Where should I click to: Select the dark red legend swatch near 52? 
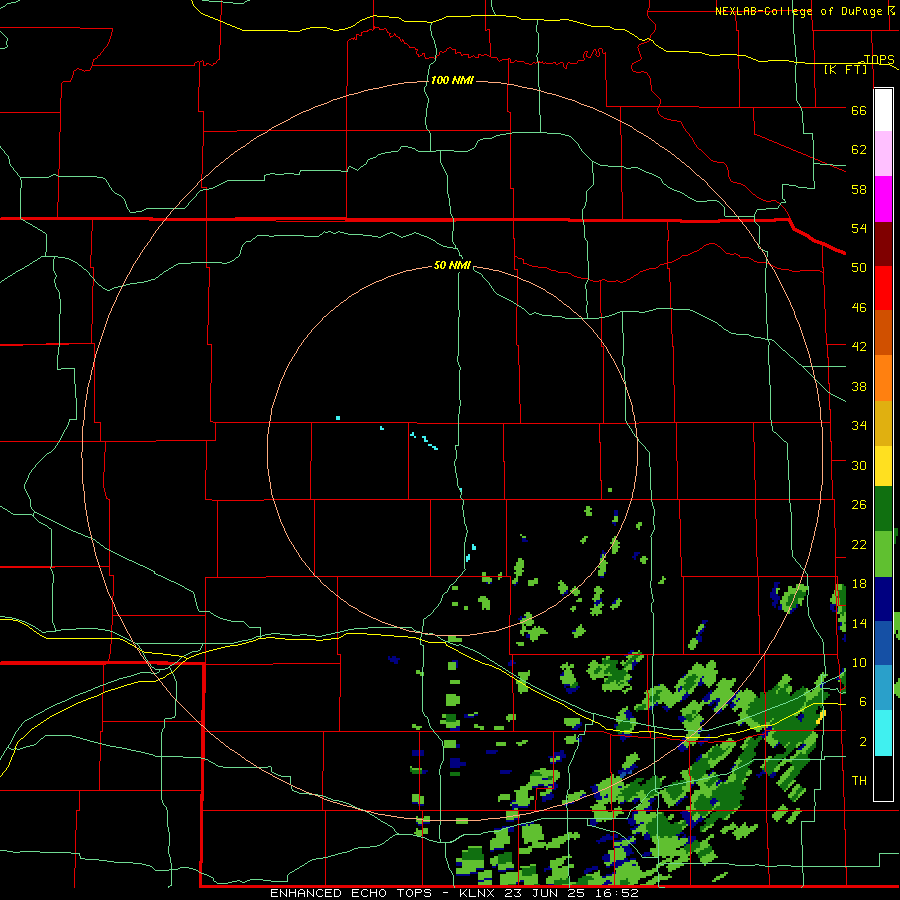pyautogui.click(x=883, y=243)
